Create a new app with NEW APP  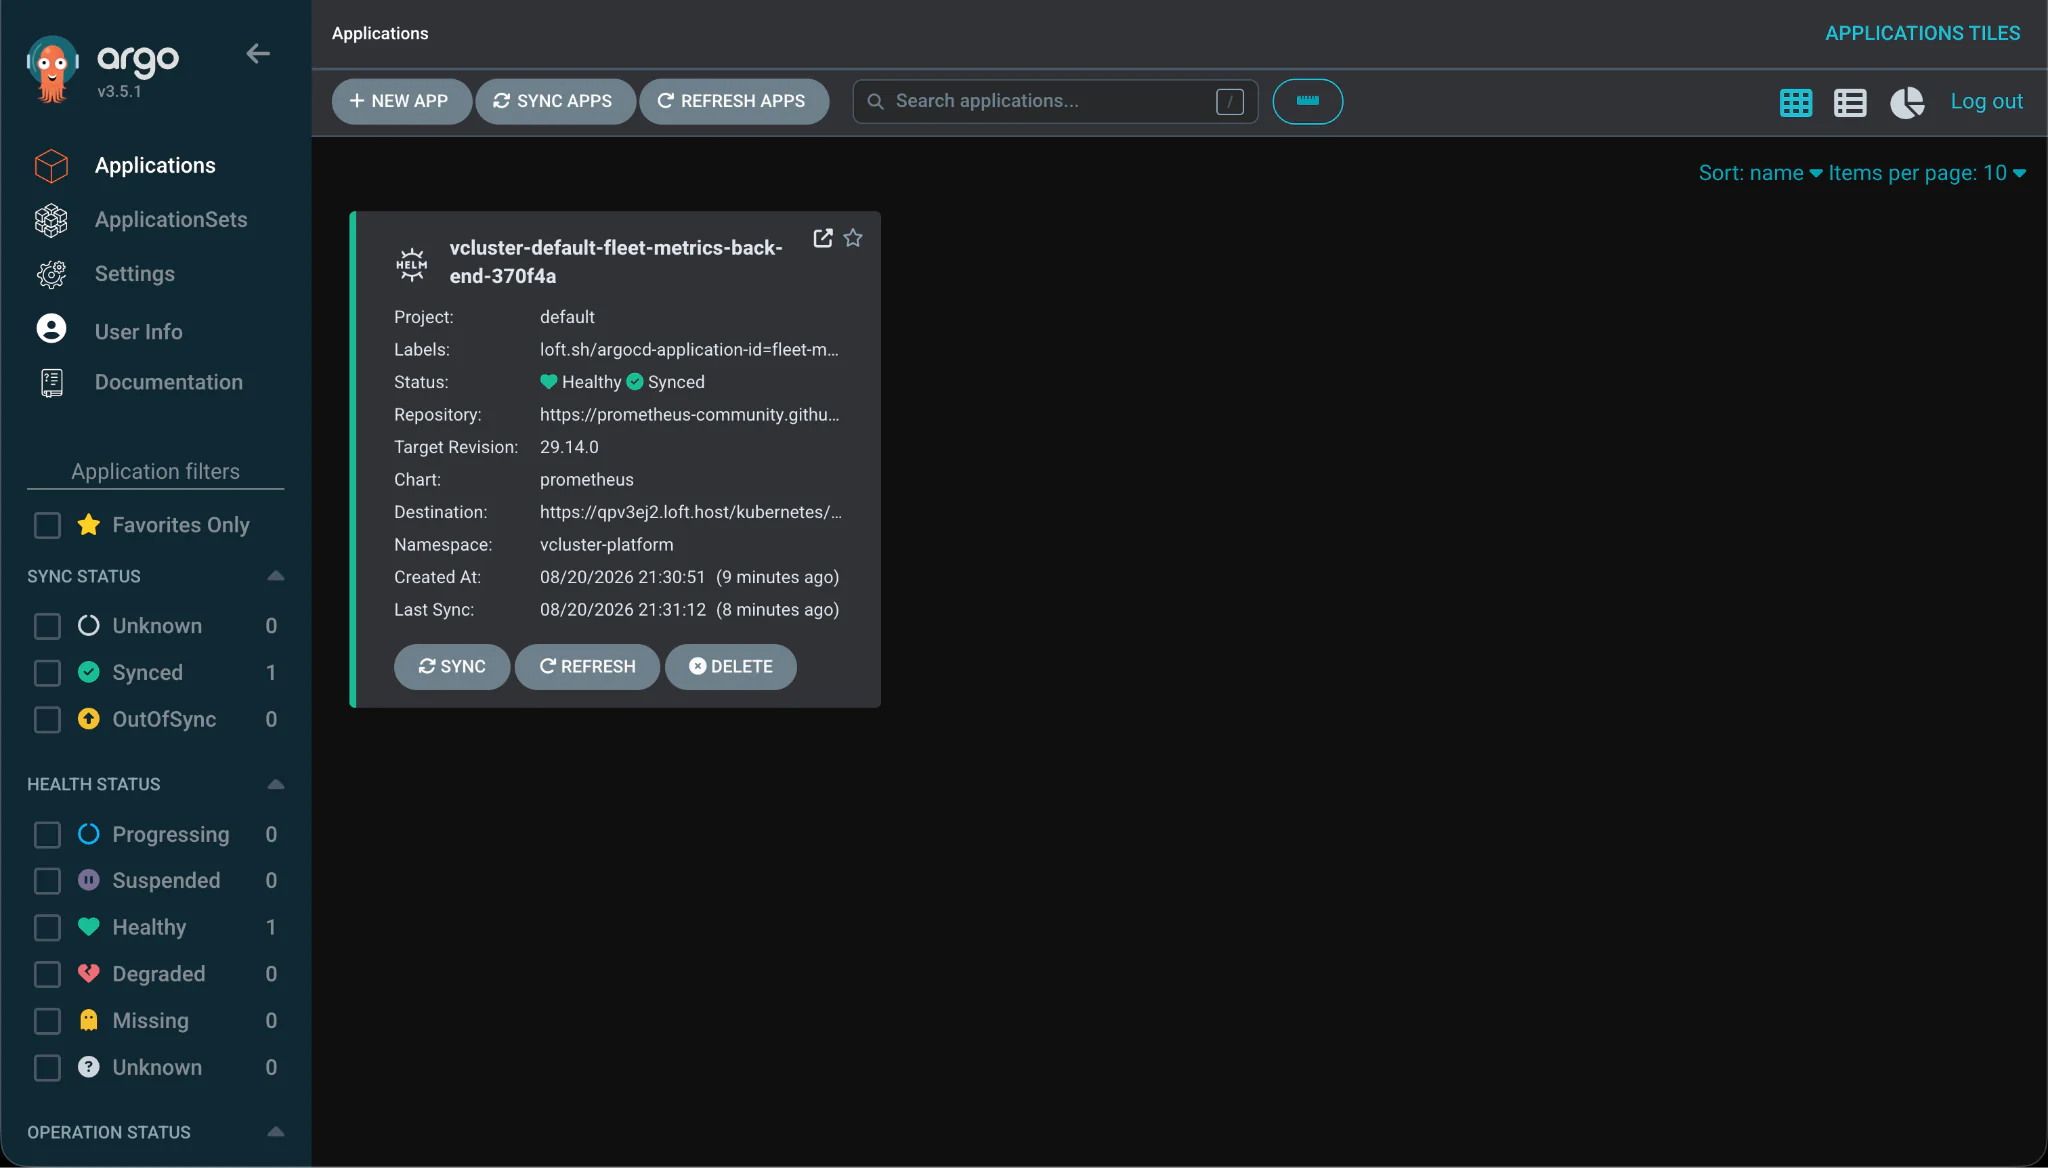(400, 102)
